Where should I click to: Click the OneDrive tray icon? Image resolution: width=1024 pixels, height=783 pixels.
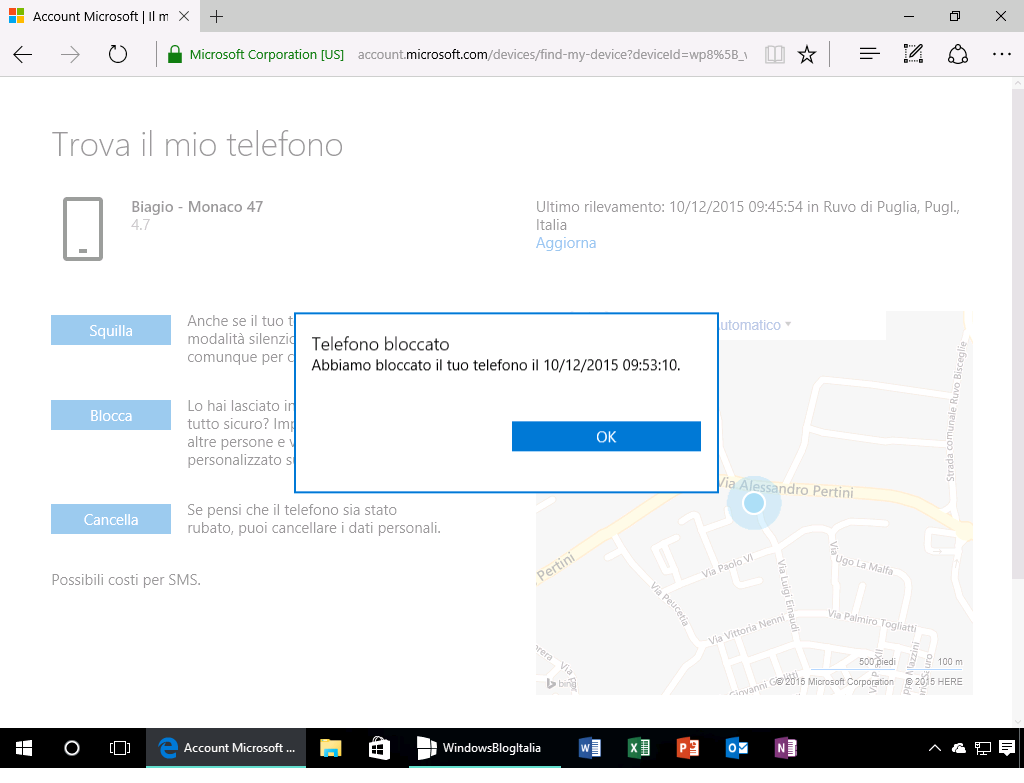click(x=959, y=748)
